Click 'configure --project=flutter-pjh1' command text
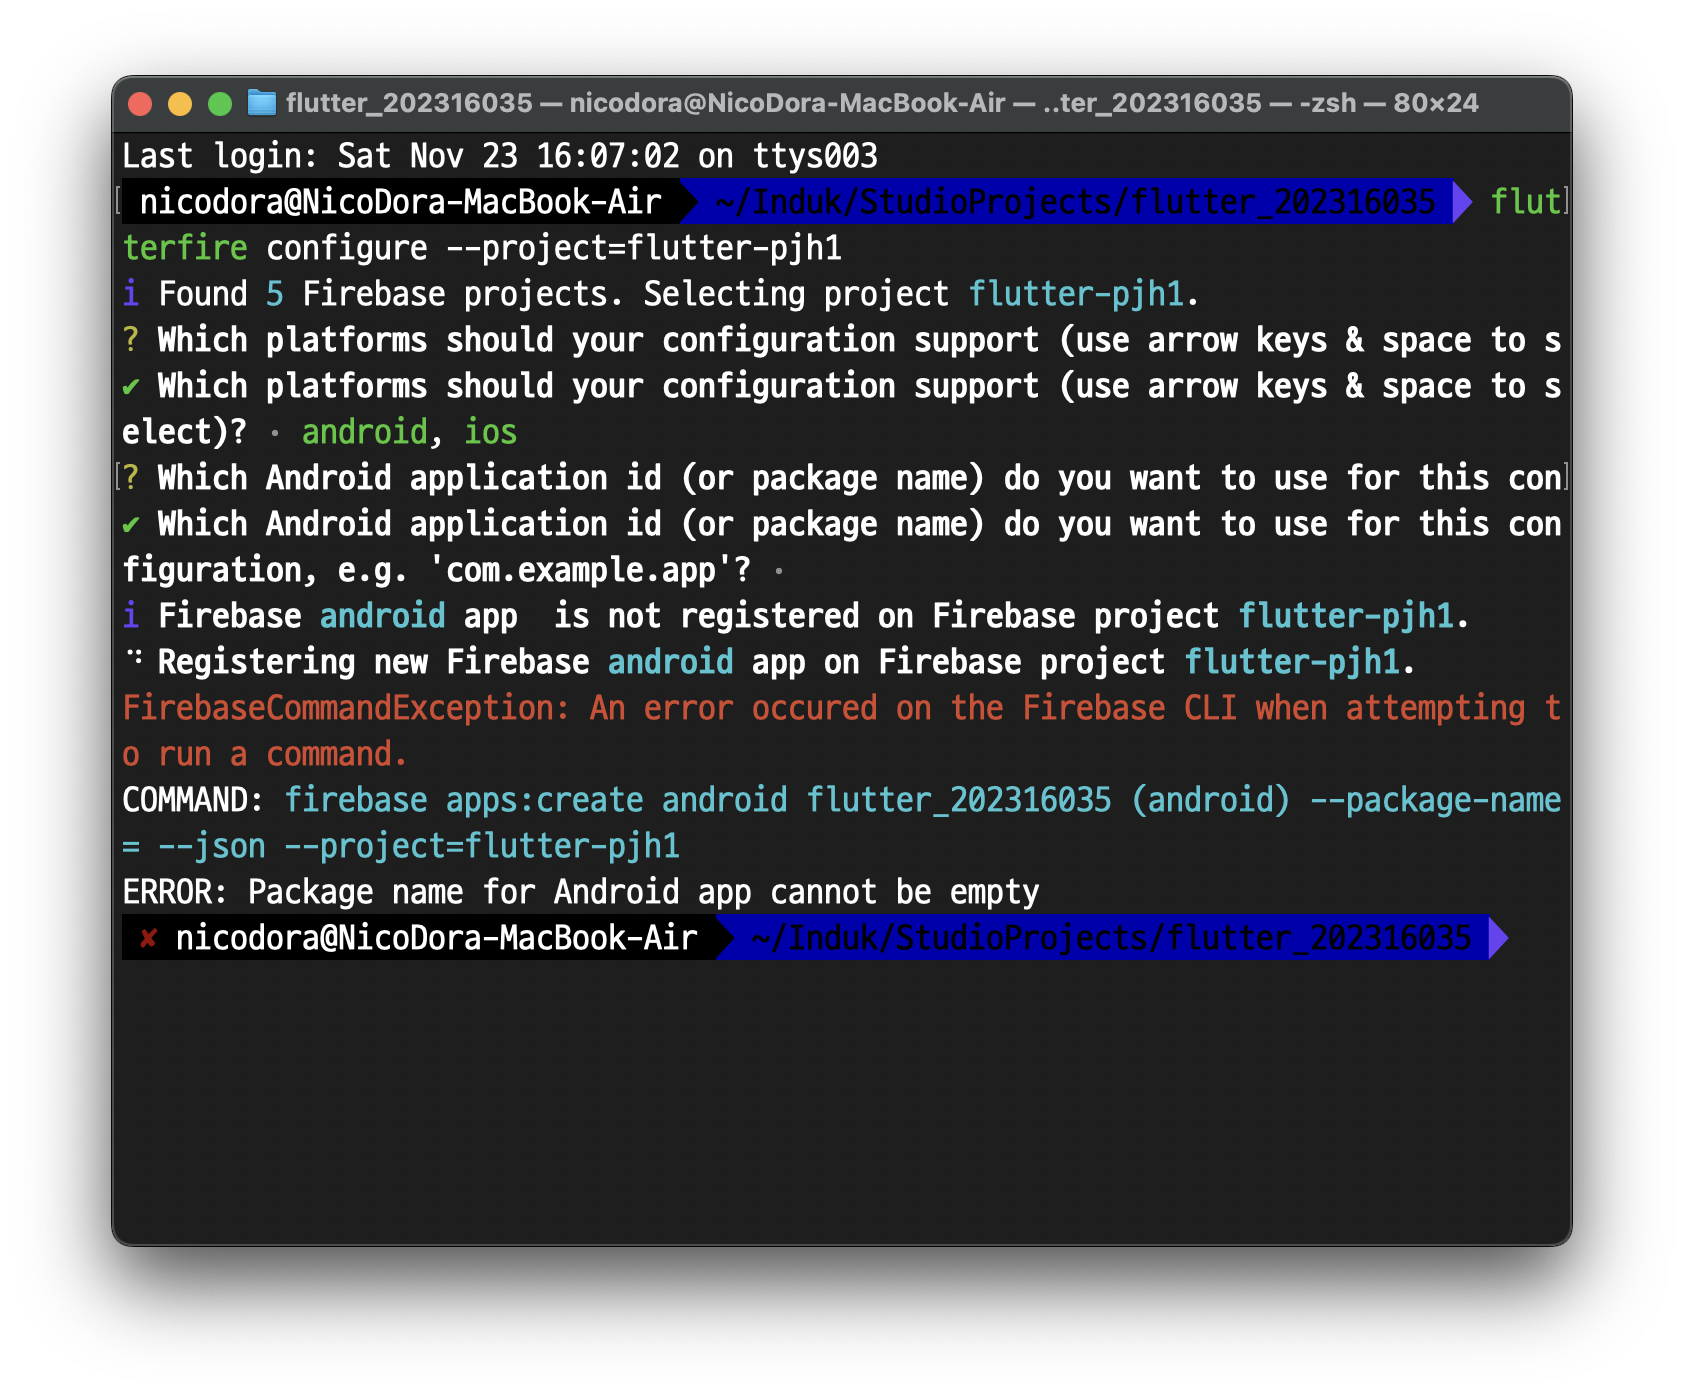 [x=554, y=248]
